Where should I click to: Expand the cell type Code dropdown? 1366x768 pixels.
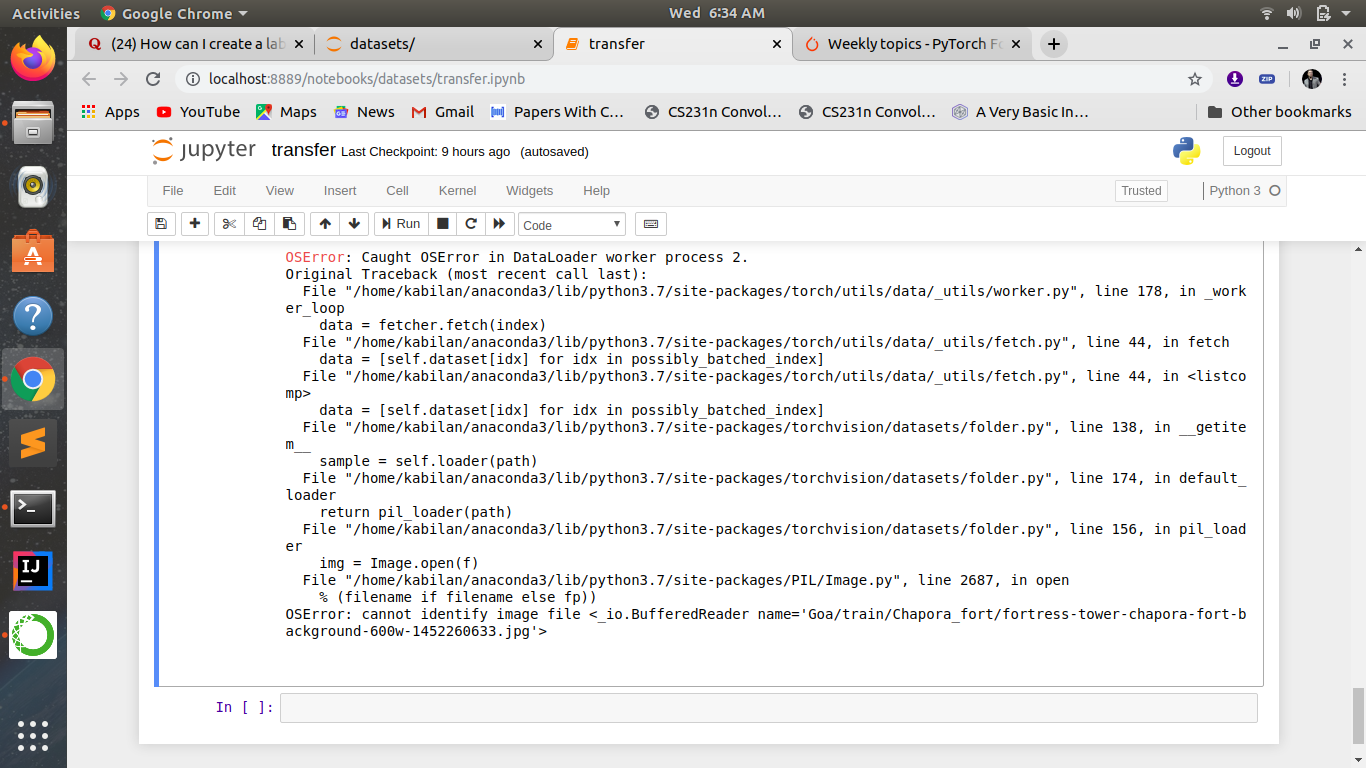573,225
